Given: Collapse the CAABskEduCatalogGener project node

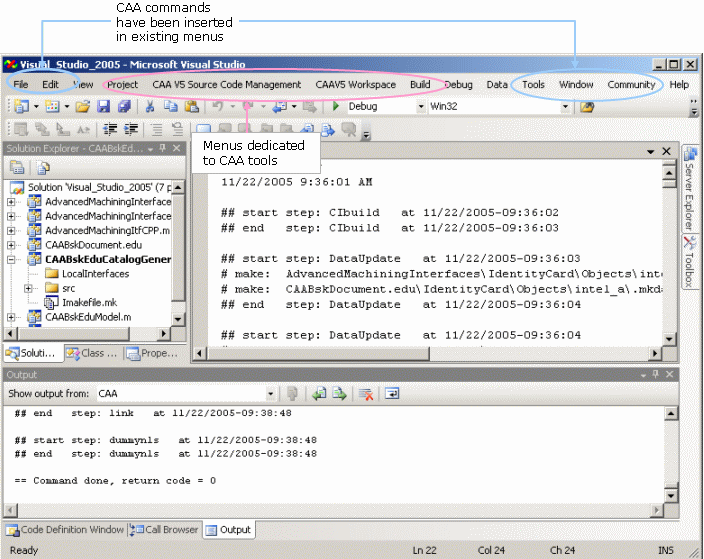Looking at the screenshot, I should coord(11,260).
